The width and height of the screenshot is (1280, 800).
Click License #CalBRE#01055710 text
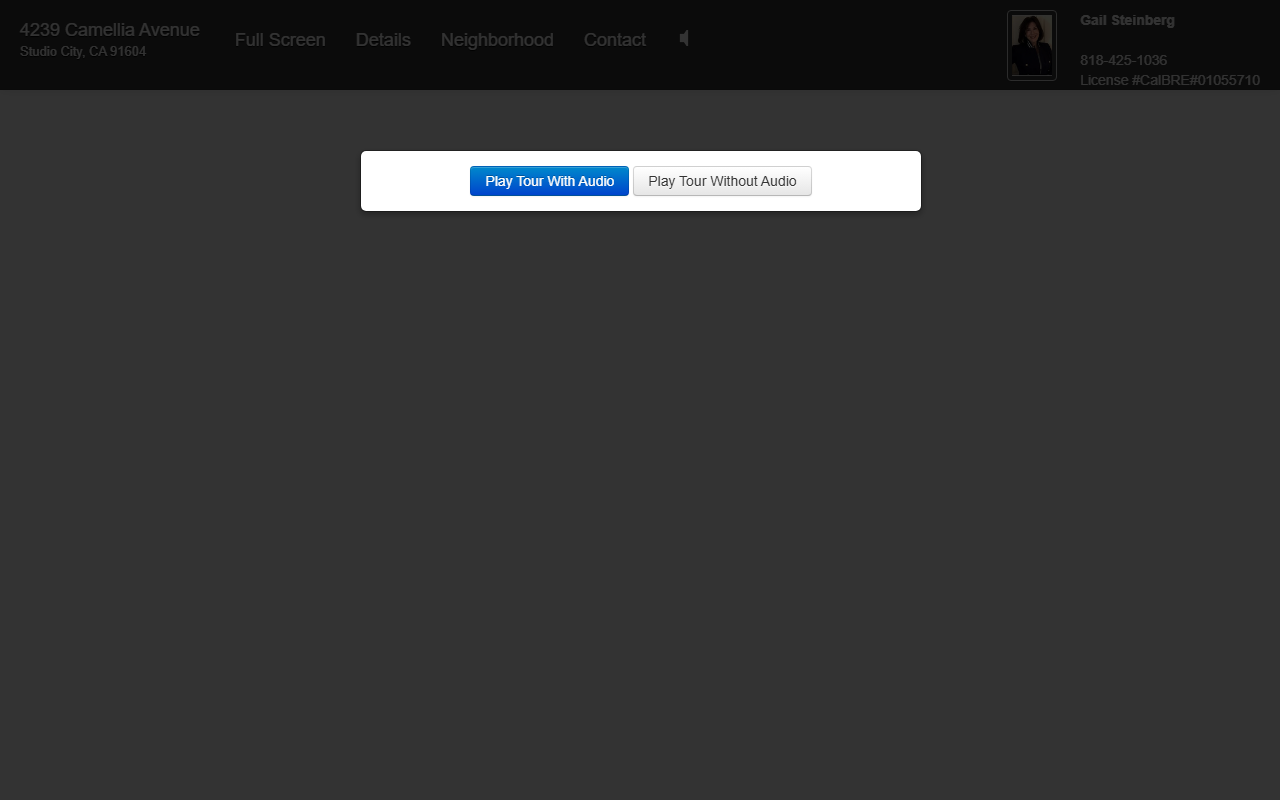(x=1170, y=80)
